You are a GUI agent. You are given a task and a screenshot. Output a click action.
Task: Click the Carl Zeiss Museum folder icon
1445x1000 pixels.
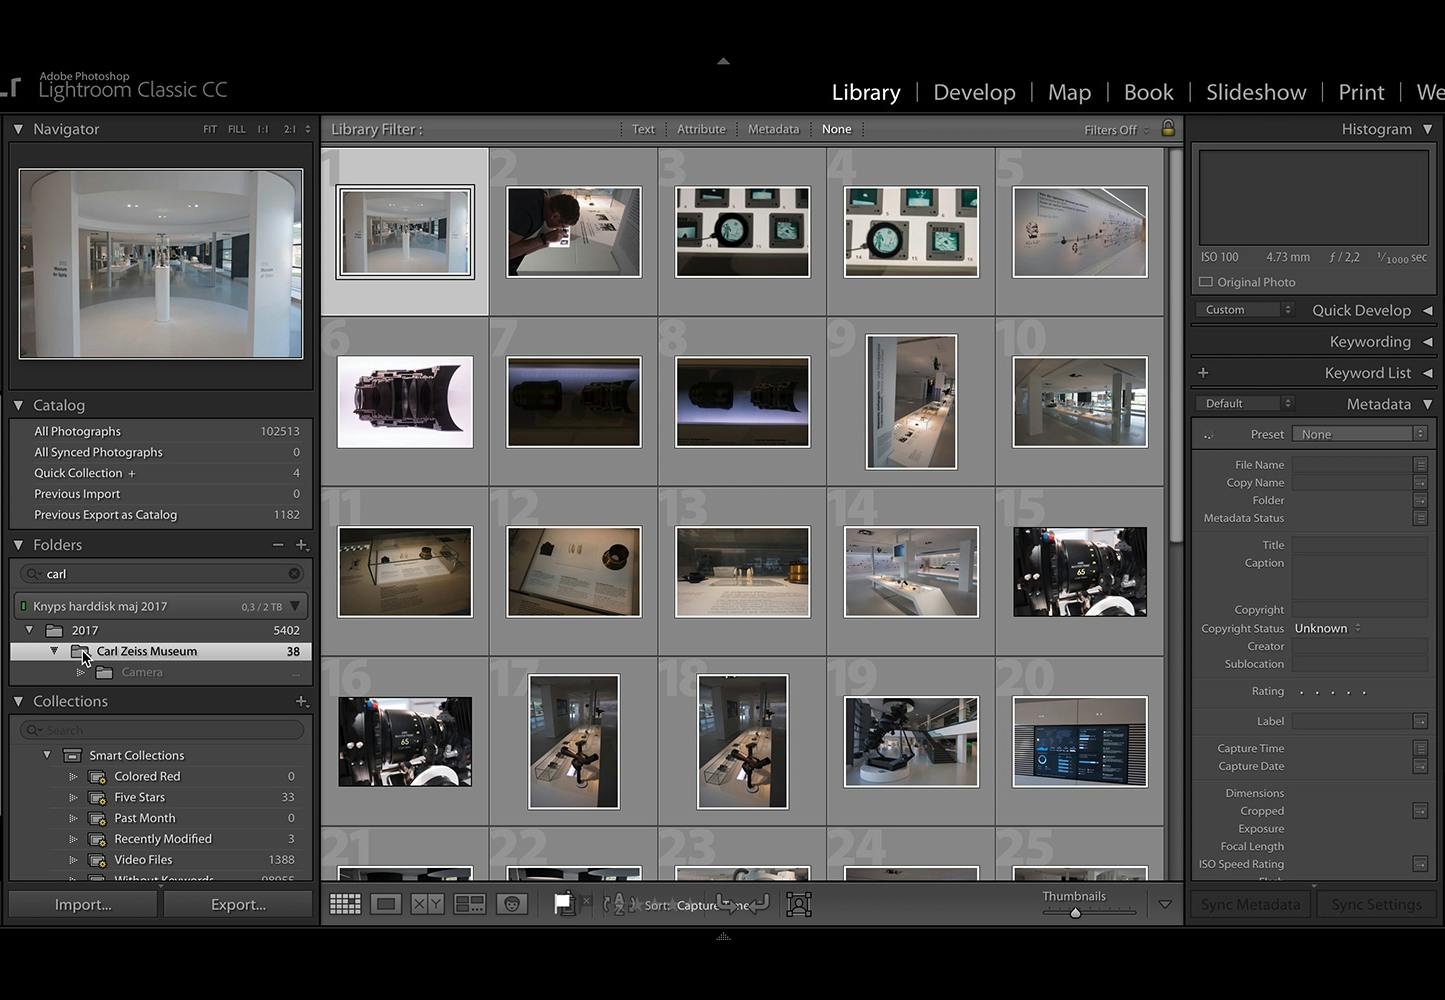tap(80, 651)
